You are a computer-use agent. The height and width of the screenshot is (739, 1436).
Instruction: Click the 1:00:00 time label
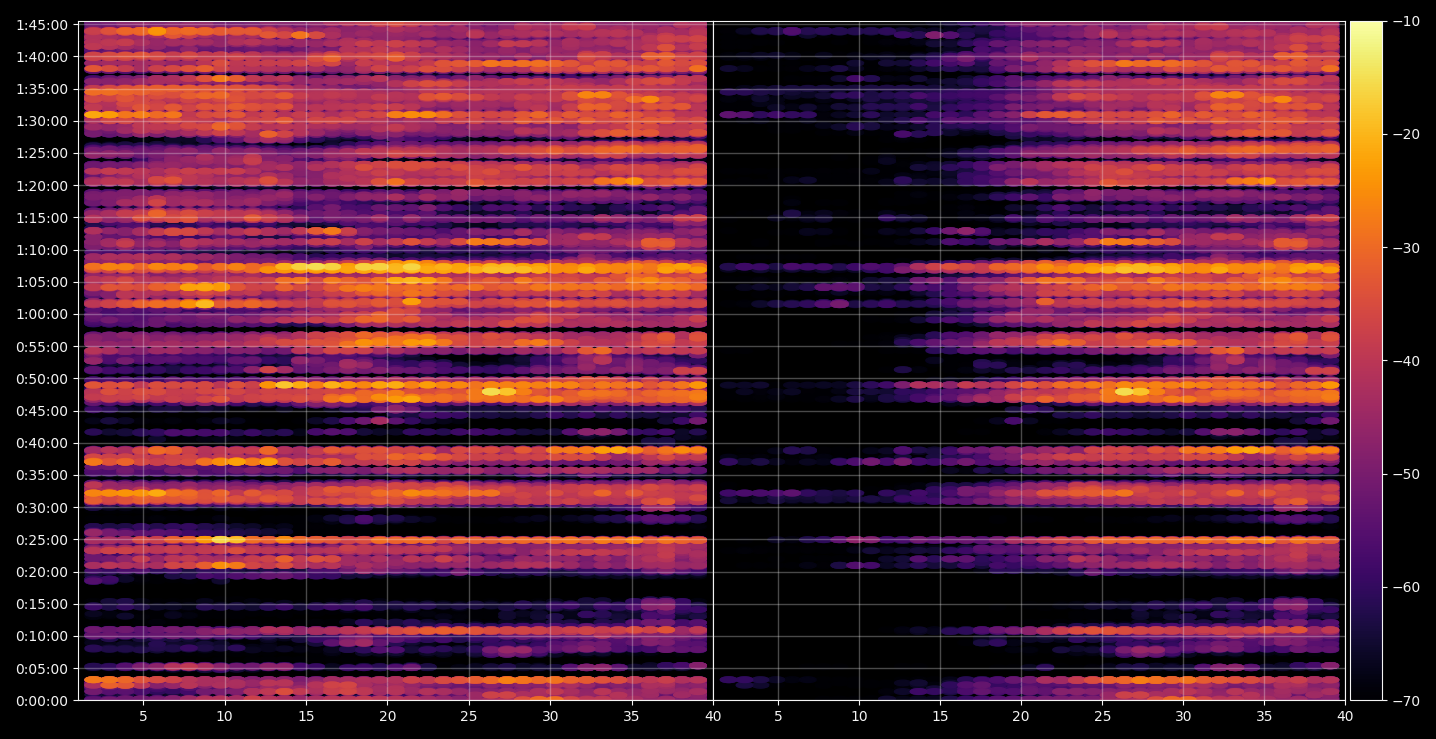pos(42,314)
